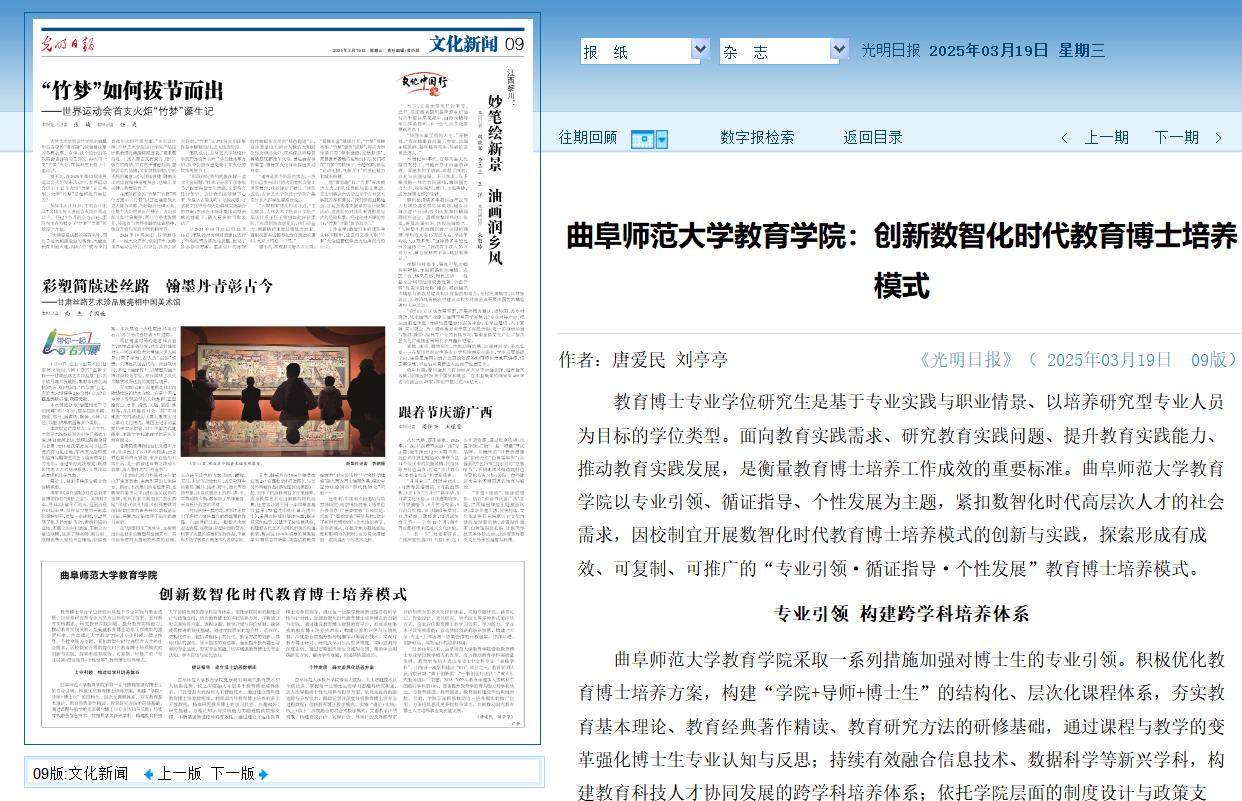Image resolution: width=1242 pixels, height=801 pixels.
Task: Open the calendar icon beside 往期回顾
Action: pos(642,139)
